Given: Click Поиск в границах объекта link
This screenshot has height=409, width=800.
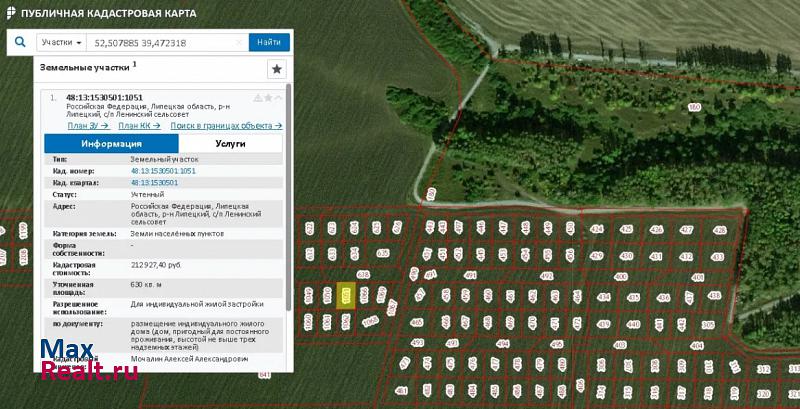Looking at the screenshot, I should pyautogui.click(x=226, y=126).
